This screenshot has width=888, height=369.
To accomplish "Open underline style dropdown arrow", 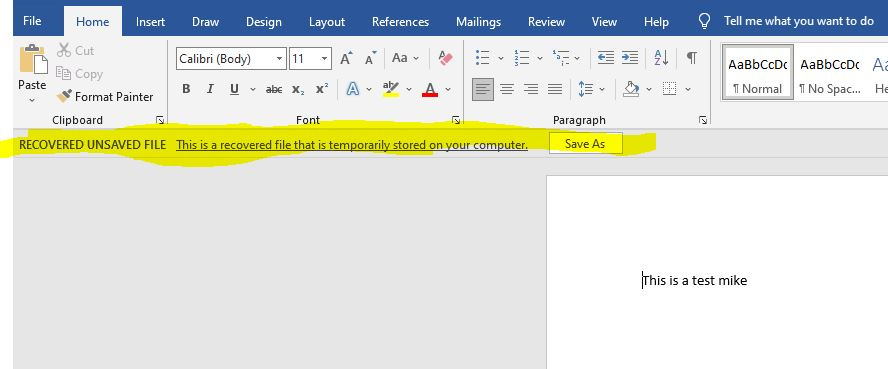I will [253, 89].
